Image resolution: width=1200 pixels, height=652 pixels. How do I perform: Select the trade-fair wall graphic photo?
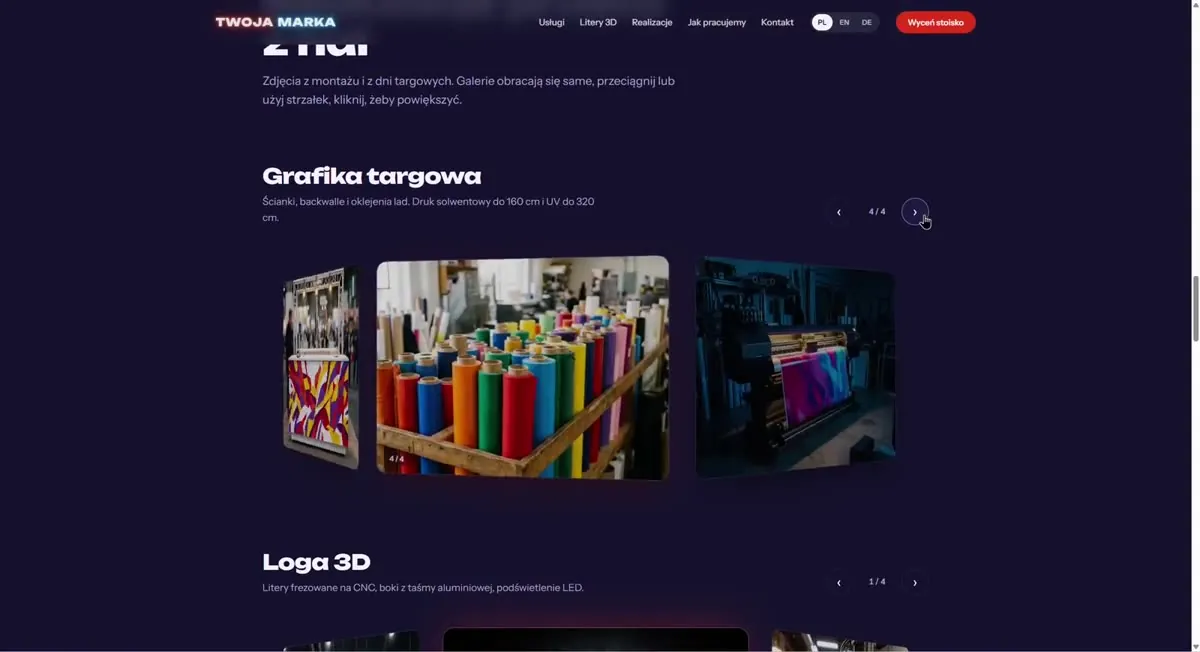tap(321, 367)
